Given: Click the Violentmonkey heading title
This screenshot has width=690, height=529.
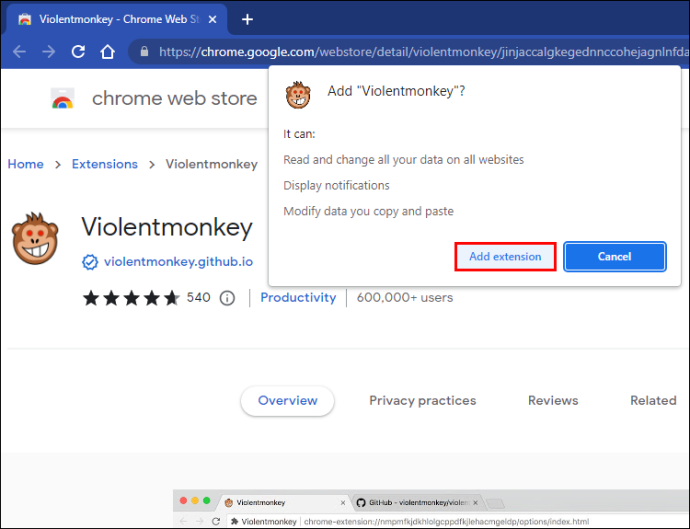Looking at the screenshot, I should click(x=167, y=227).
